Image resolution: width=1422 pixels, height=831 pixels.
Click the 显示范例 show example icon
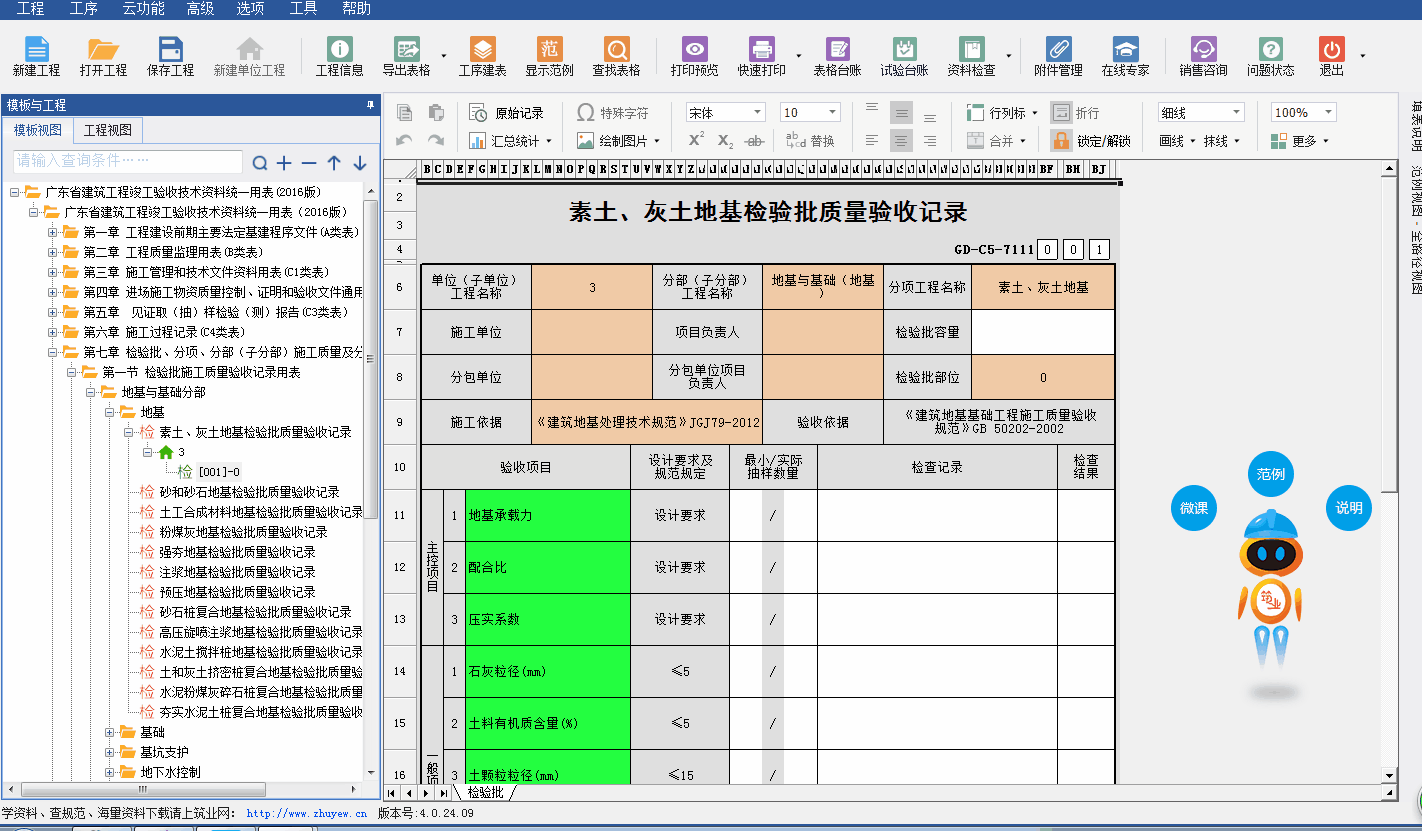(549, 56)
